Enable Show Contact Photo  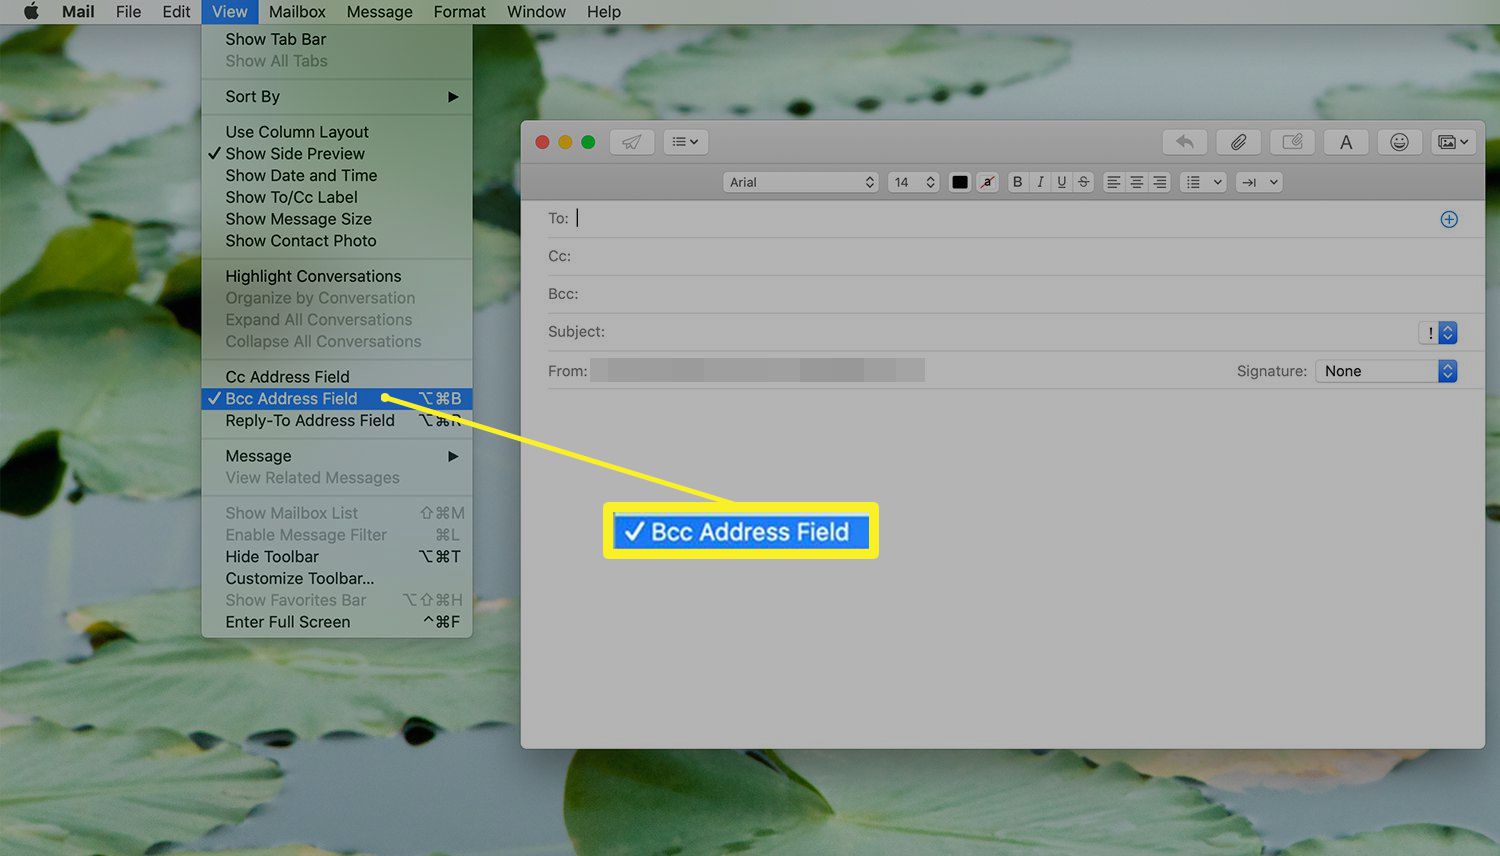click(x=337, y=241)
